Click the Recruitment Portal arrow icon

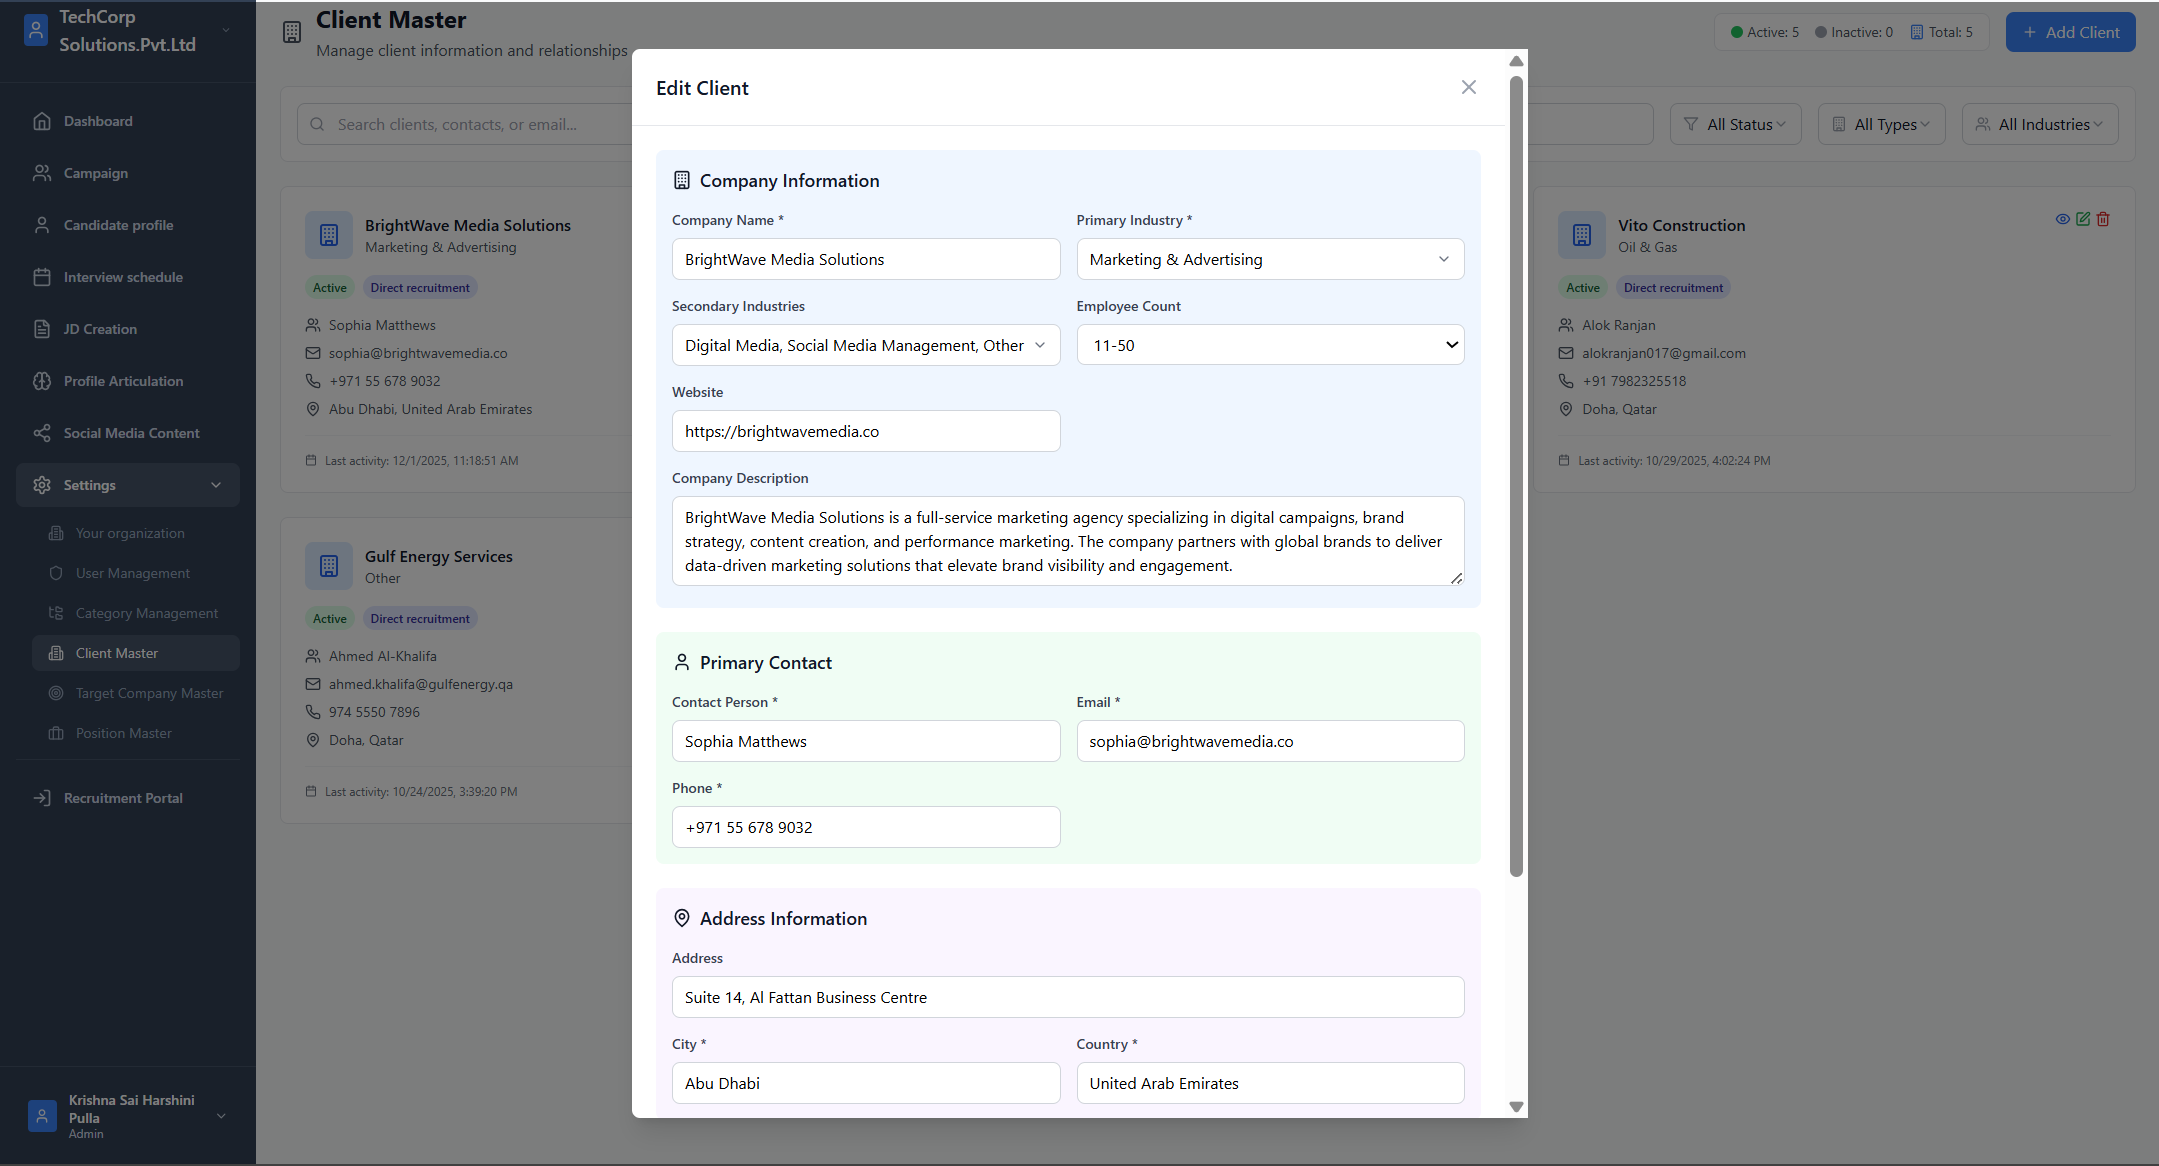coord(41,798)
